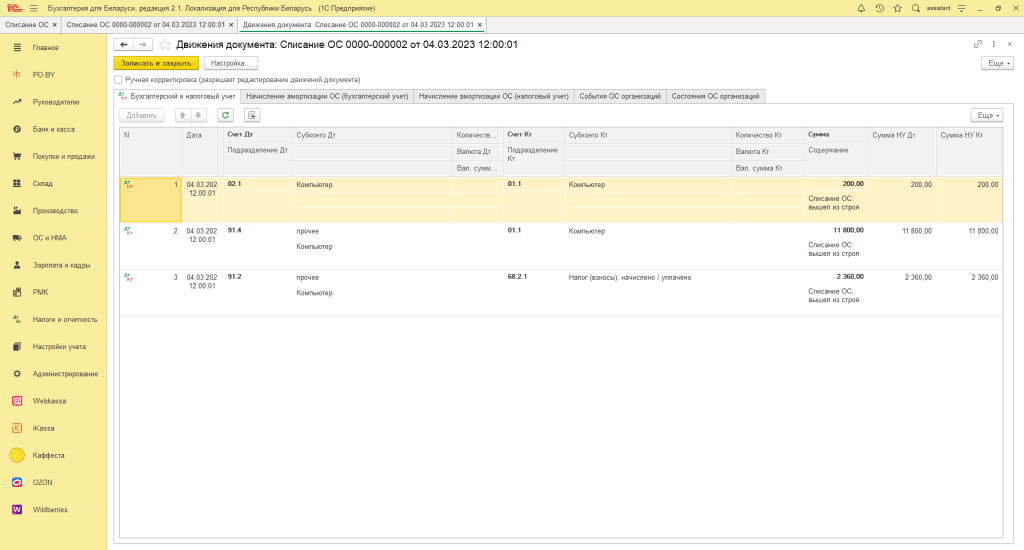
Task: Go back with left arrow button
Action: (x=123, y=44)
